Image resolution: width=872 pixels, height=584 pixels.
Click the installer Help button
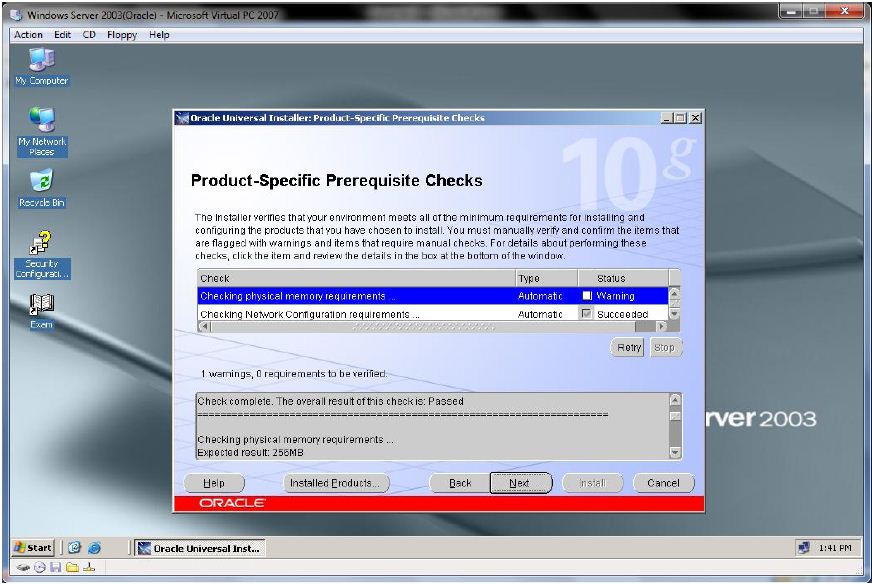point(214,483)
